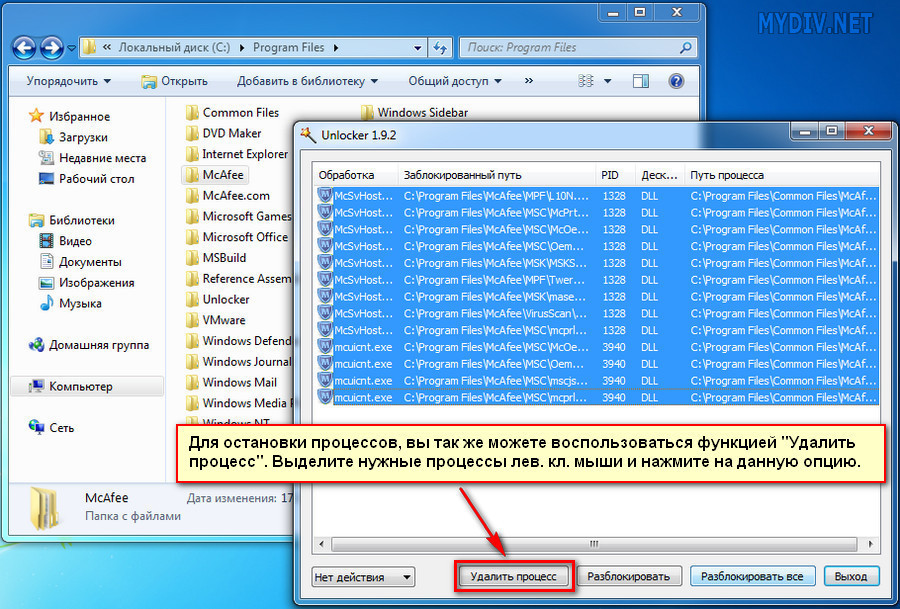Click the magnifier search icon
900x609 pixels.
pos(685,48)
